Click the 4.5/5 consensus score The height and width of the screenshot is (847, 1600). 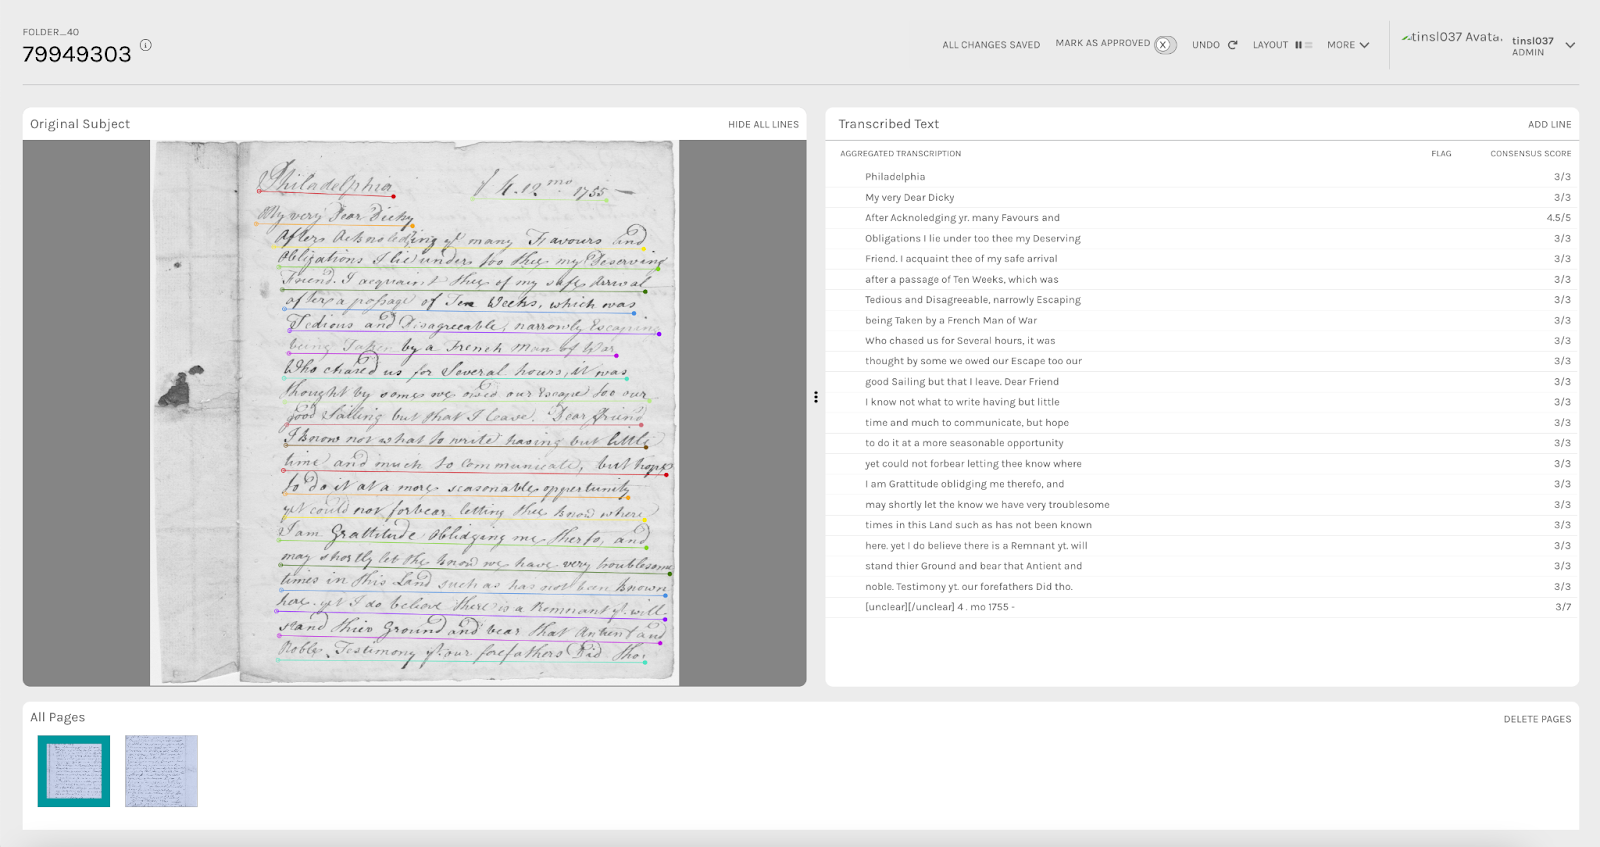click(1558, 218)
